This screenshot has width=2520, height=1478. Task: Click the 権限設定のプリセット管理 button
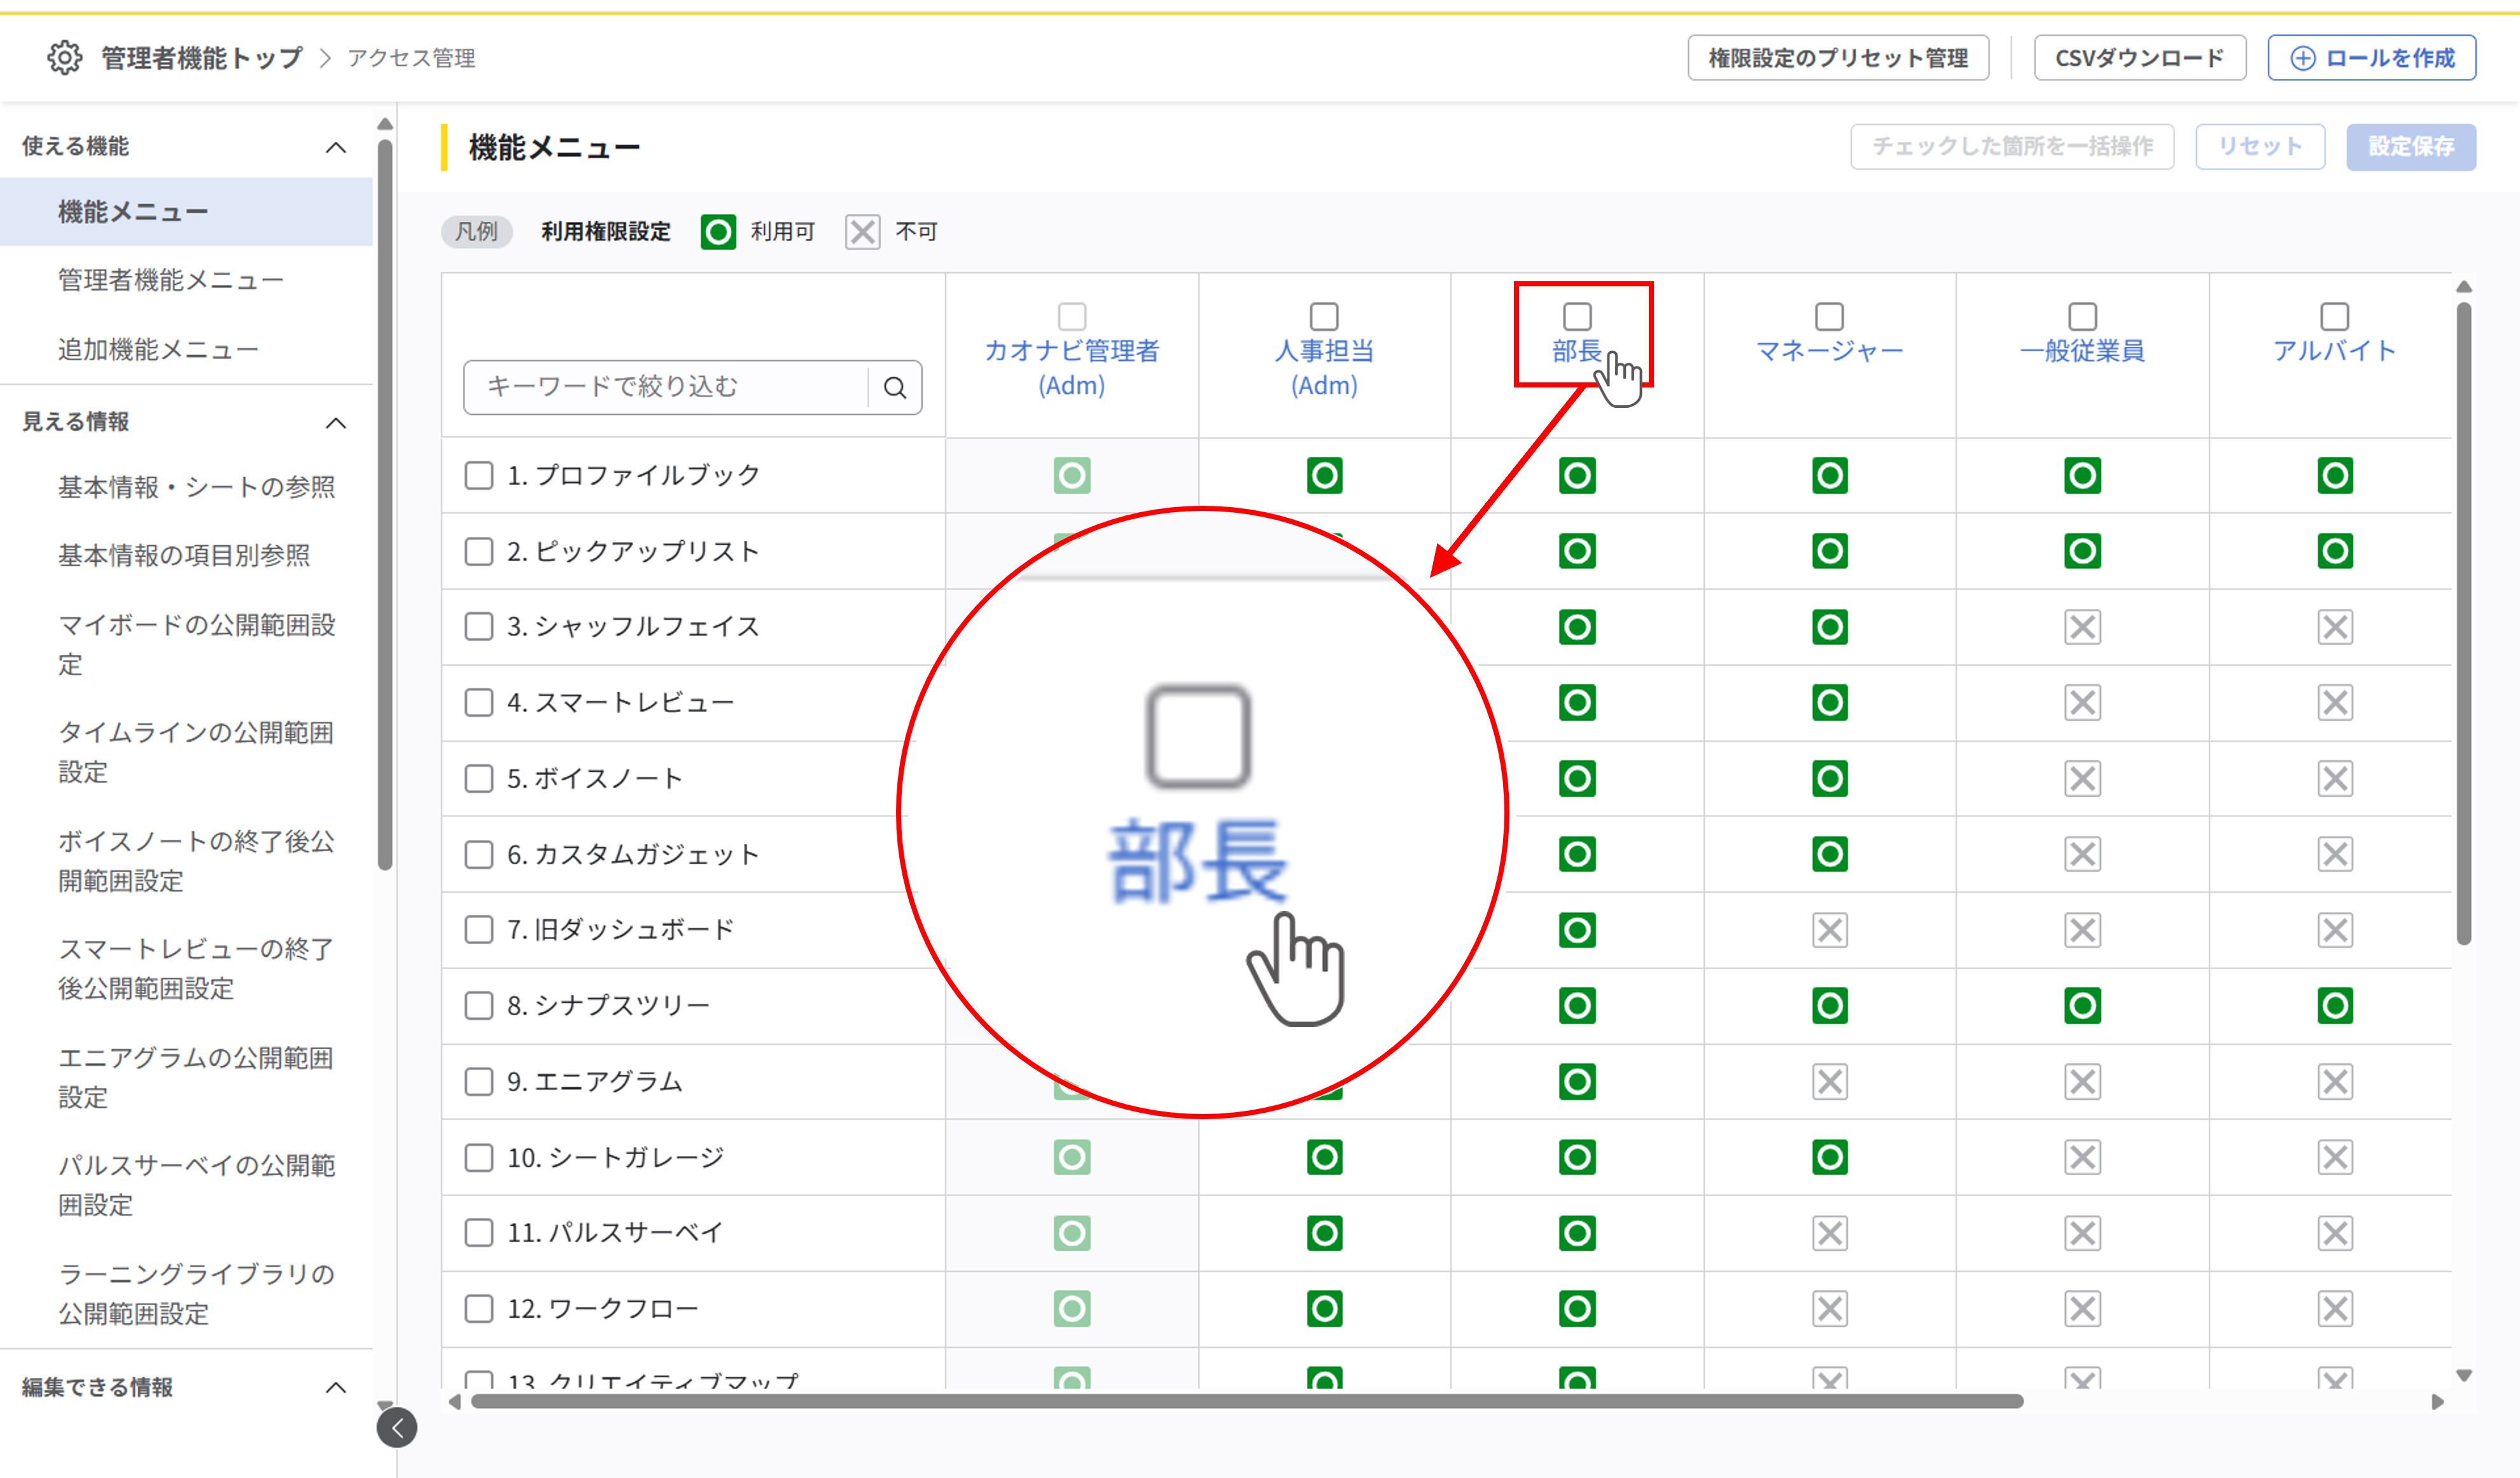1838,58
